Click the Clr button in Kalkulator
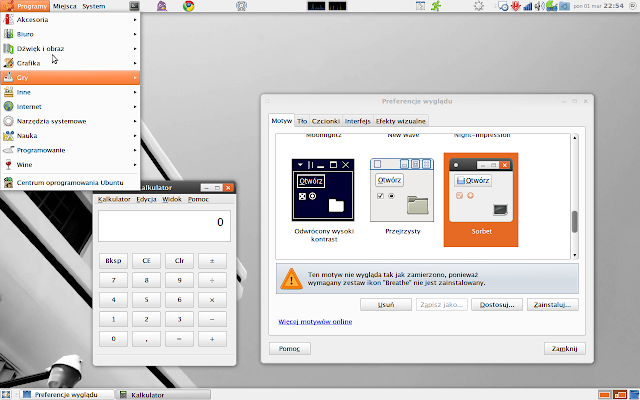 tap(179, 260)
